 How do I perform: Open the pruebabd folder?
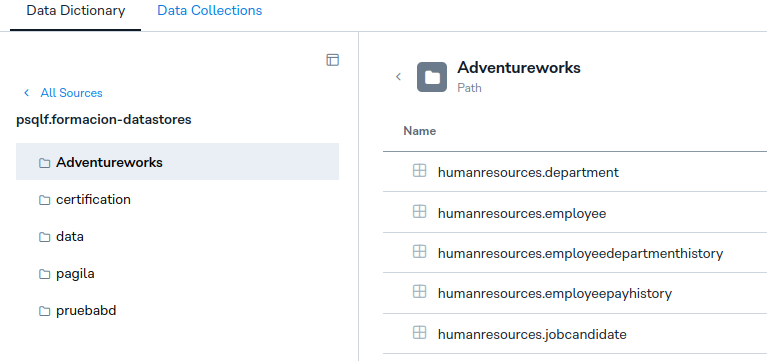point(178,311)
